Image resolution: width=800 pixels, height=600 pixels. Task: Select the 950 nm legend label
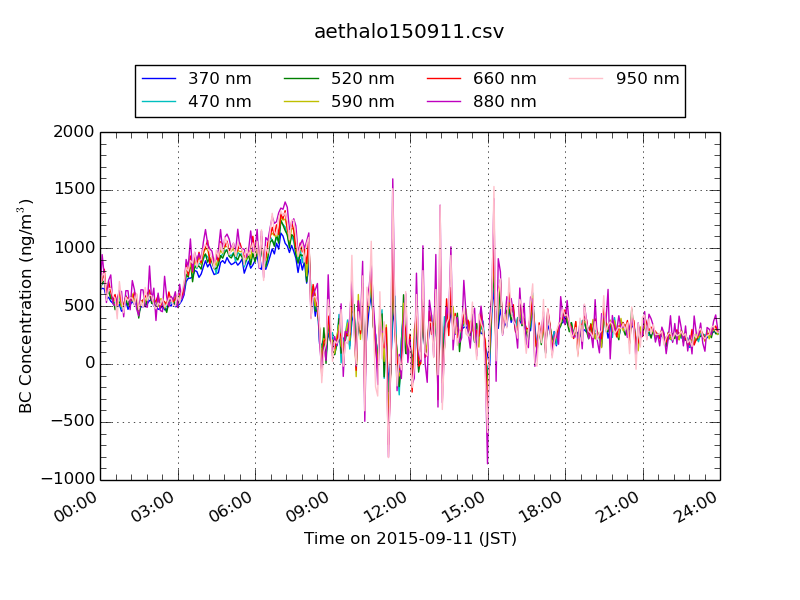pyautogui.click(x=647, y=79)
